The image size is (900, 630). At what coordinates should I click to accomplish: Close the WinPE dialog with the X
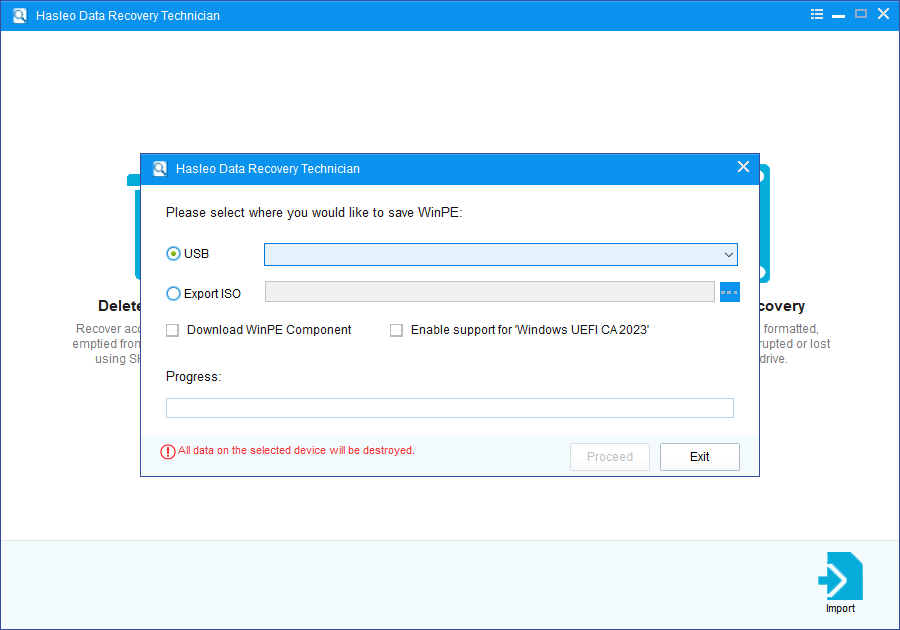743,168
